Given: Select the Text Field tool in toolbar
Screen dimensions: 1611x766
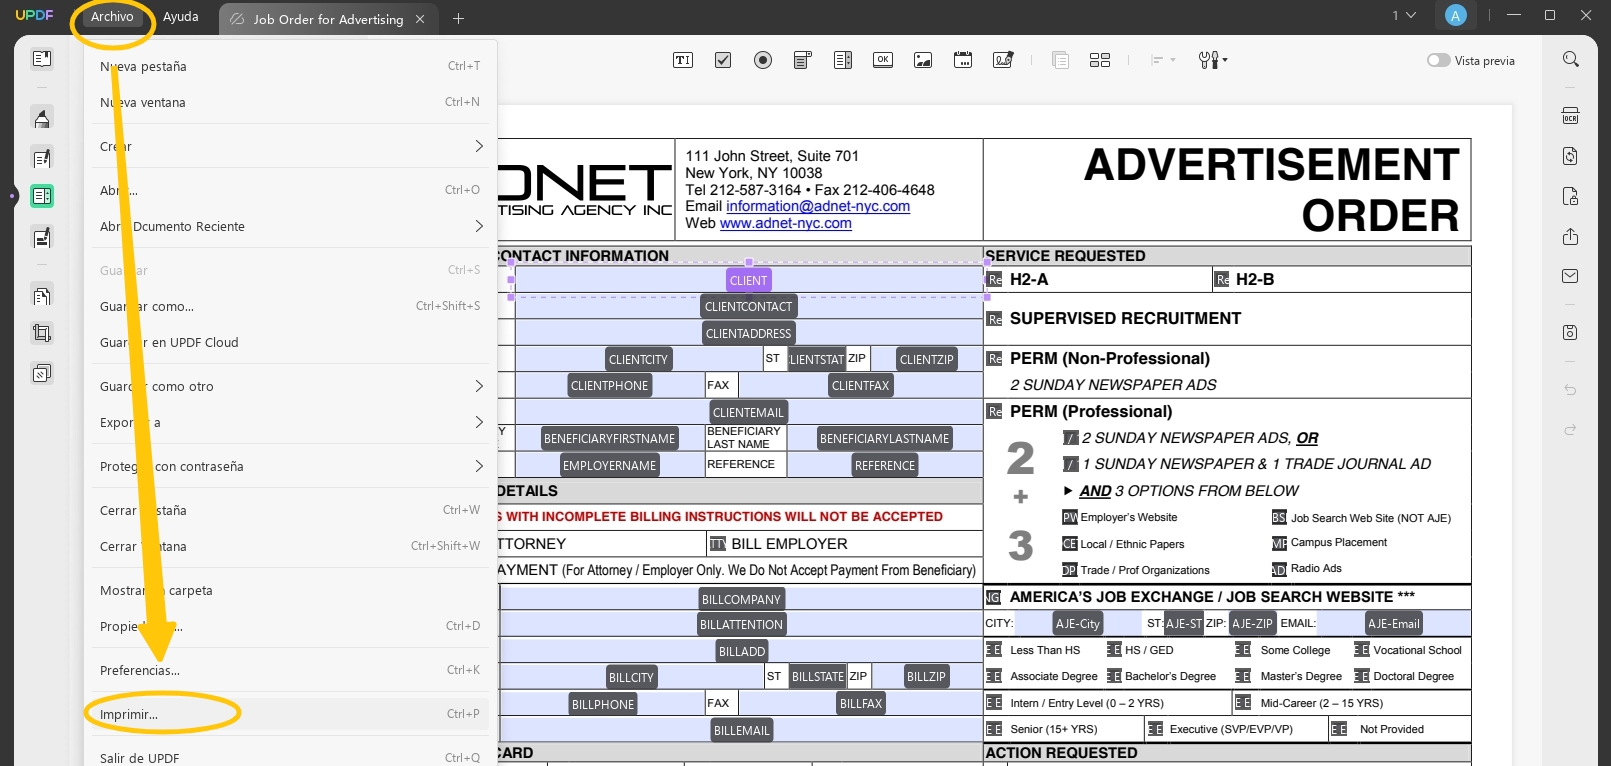Looking at the screenshot, I should point(683,60).
